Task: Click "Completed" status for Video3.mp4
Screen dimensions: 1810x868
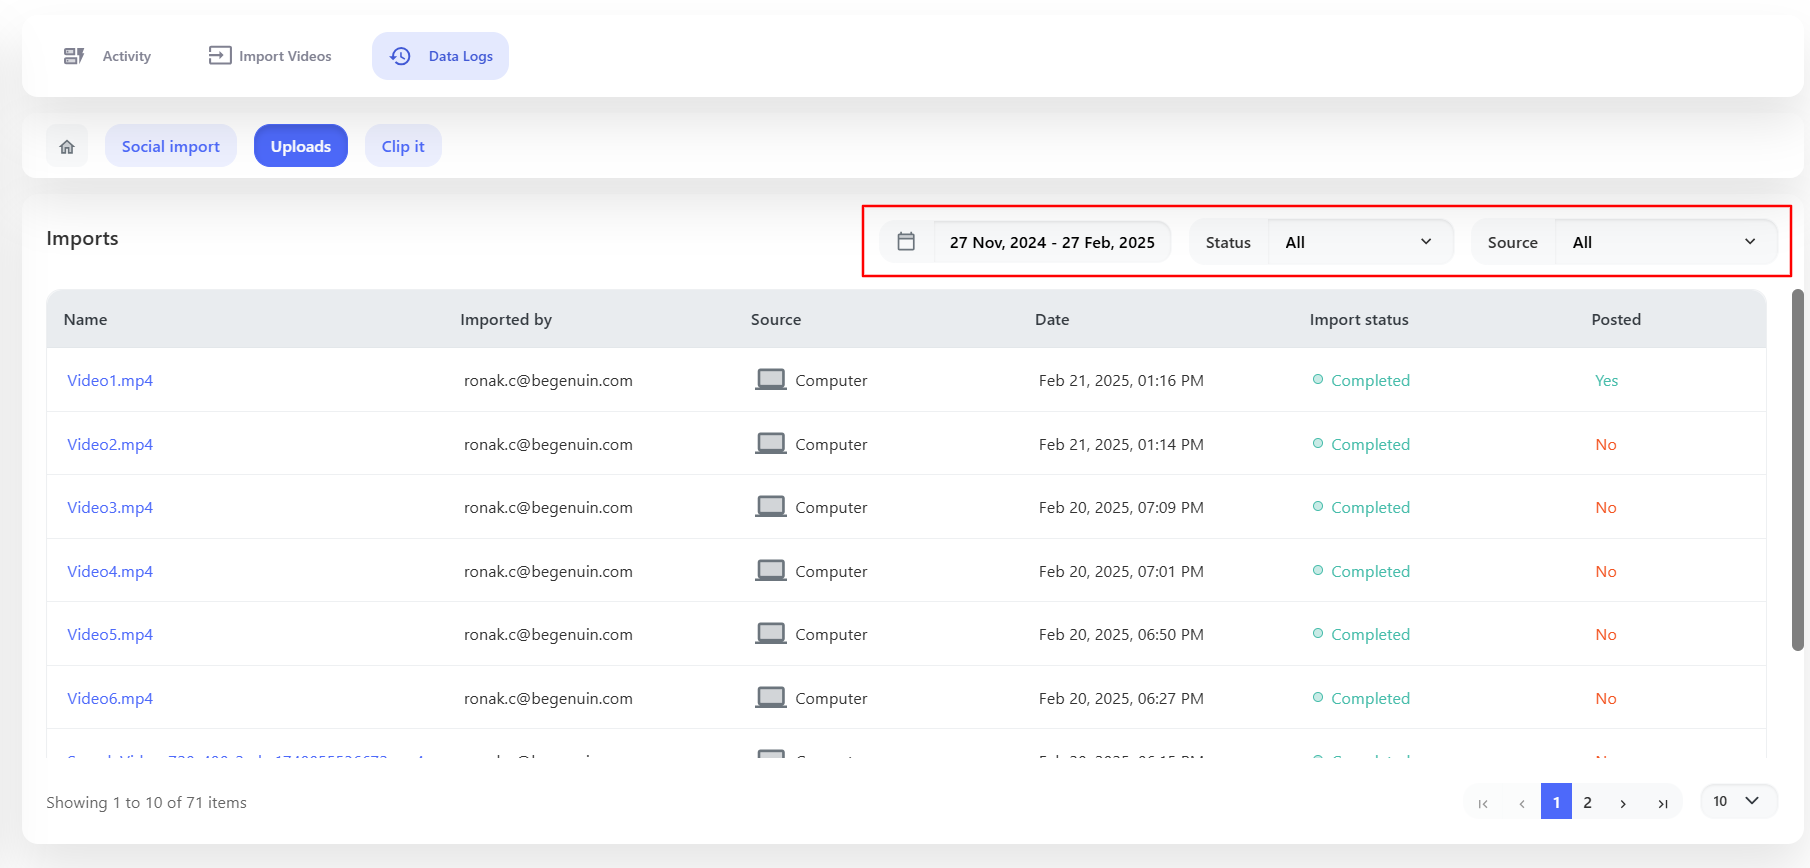Action: pos(1370,507)
